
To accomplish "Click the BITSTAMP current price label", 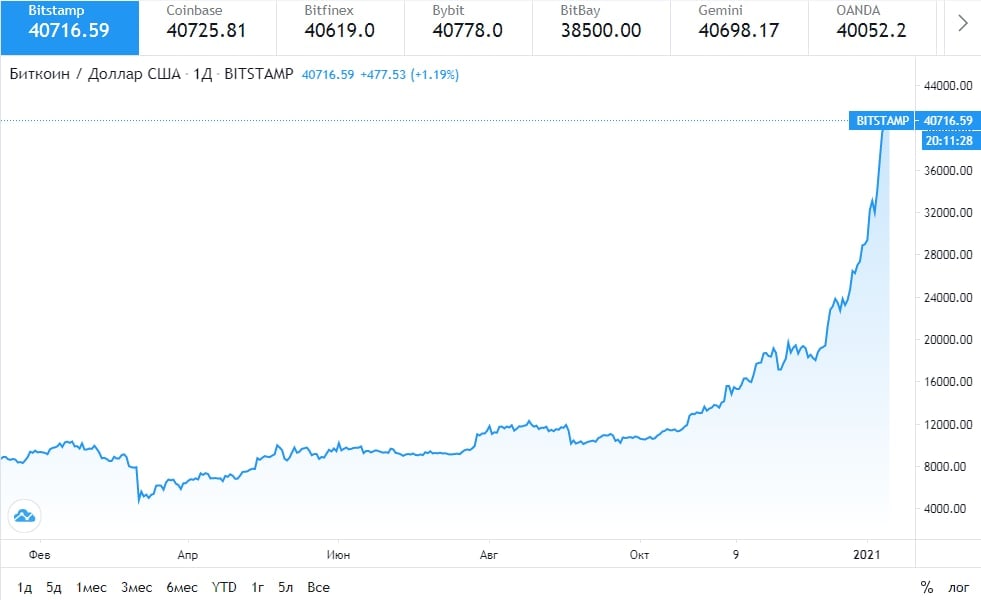I will pos(882,121).
